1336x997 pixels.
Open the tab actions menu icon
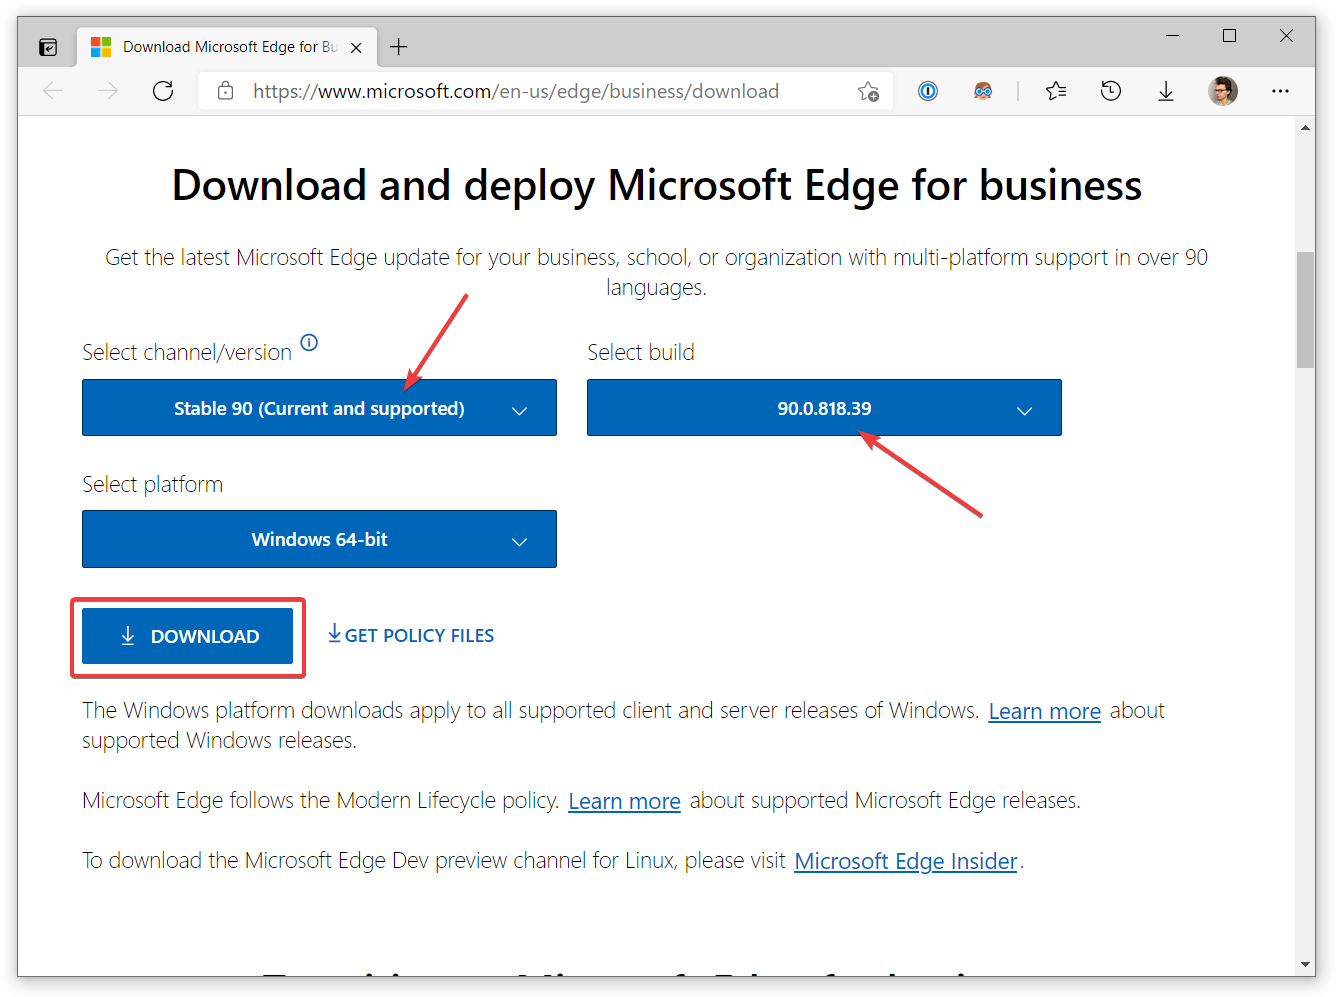pyautogui.click(x=48, y=47)
